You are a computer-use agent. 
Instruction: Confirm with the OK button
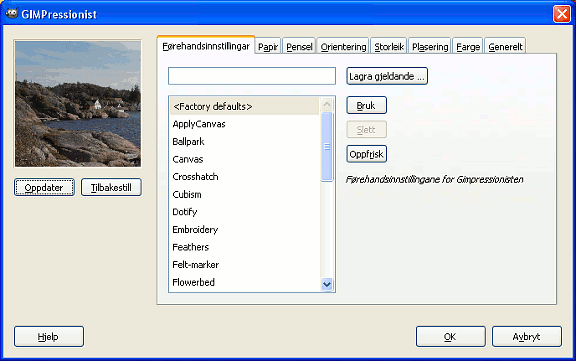pos(450,336)
